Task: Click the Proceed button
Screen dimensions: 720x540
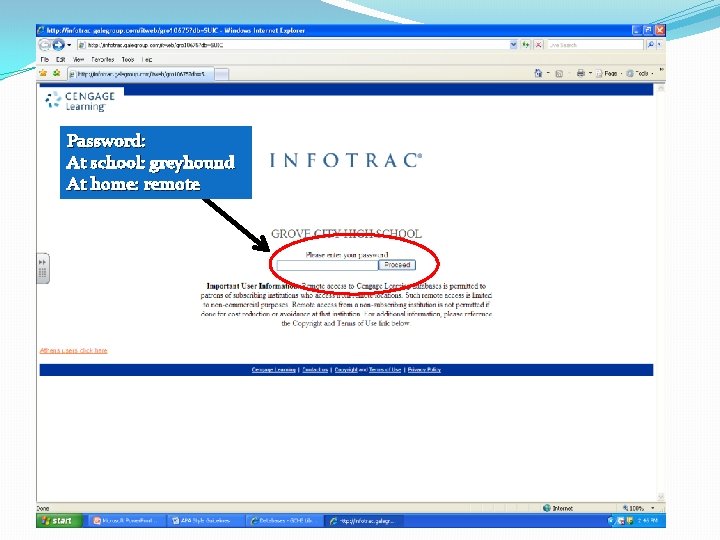Action: 397,265
